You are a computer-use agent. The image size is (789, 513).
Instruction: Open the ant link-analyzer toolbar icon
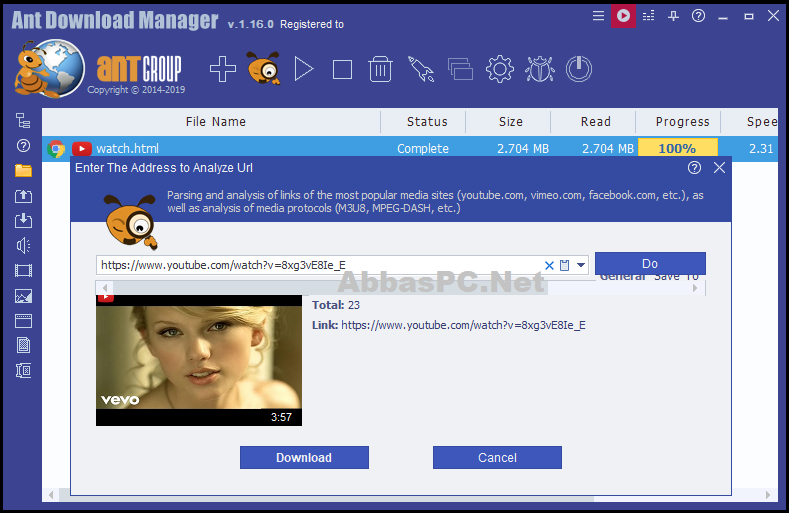click(x=263, y=68)
